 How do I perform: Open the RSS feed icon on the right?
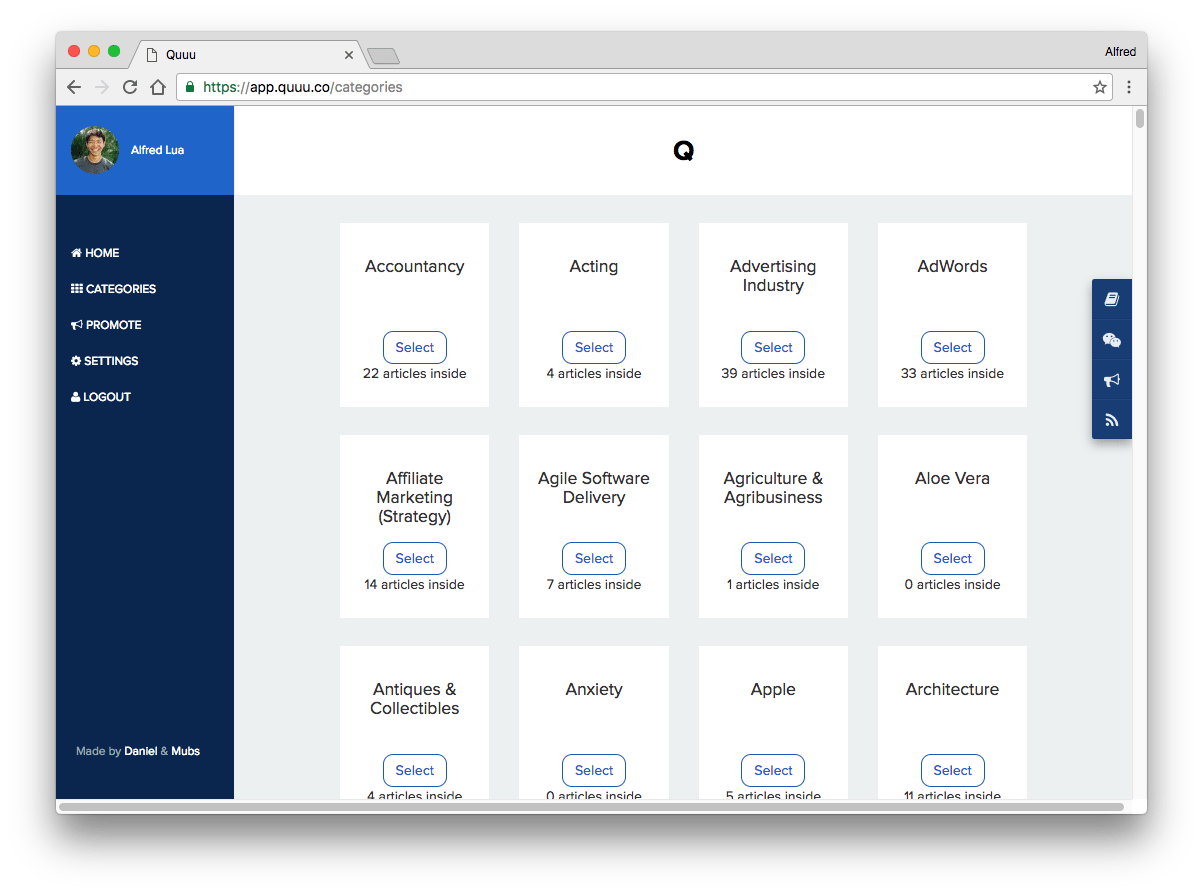[x=1111, y=419]
